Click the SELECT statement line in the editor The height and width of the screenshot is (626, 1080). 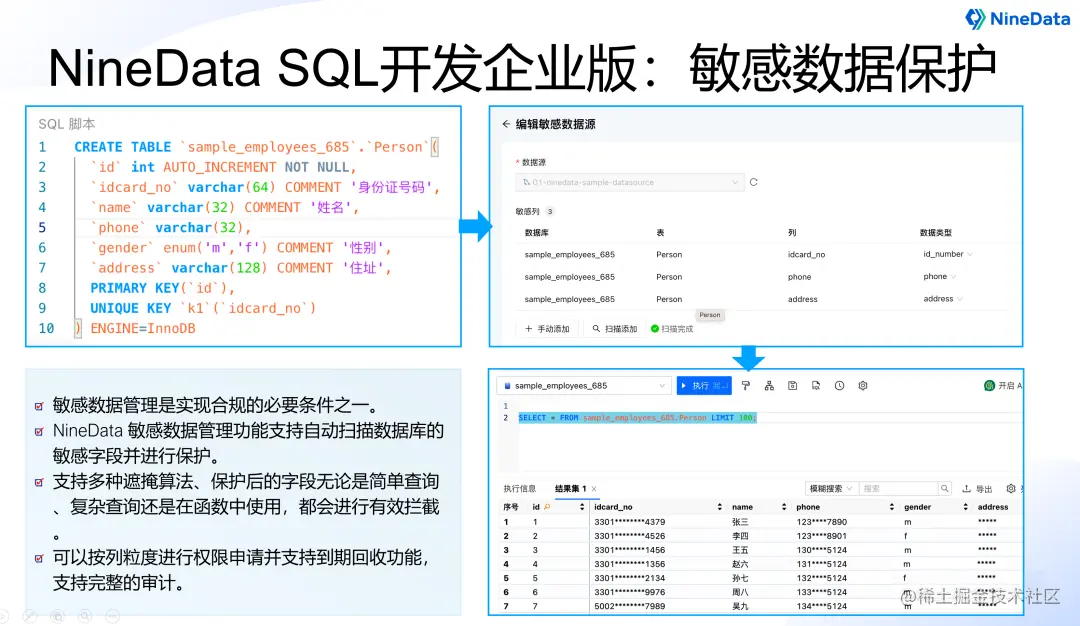(x=637, y=417)
